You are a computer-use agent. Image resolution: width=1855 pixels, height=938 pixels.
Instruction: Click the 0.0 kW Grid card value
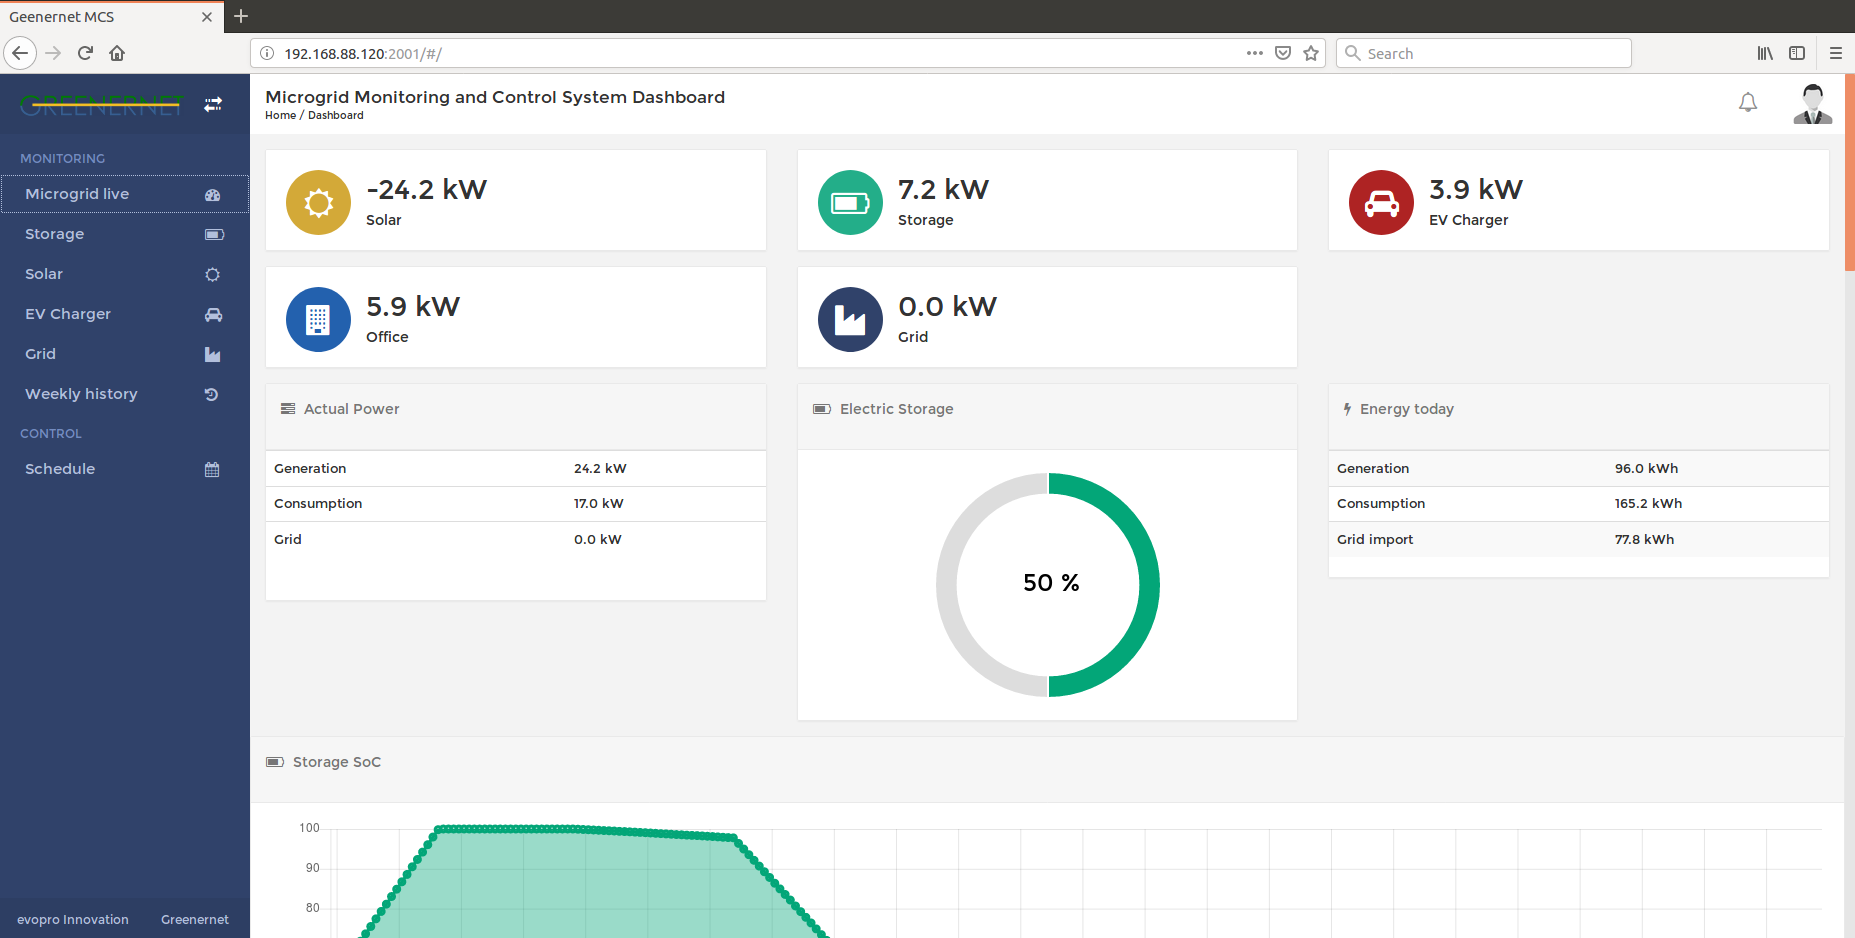[947, 307]
